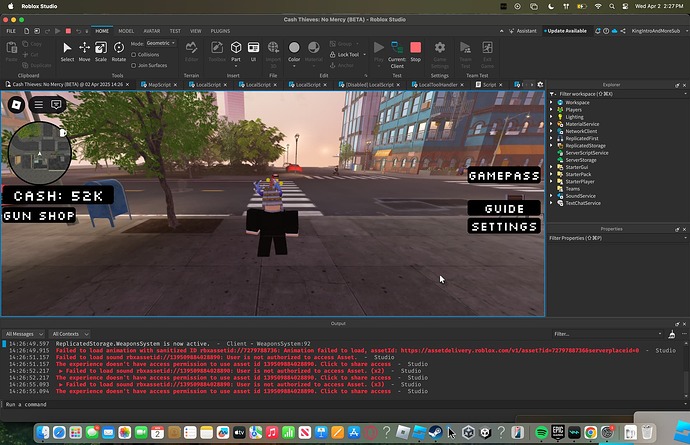Switch to the VIEW ribbon tab
The height and width of the screenshot is (445, 690).
tap(195, 31)
